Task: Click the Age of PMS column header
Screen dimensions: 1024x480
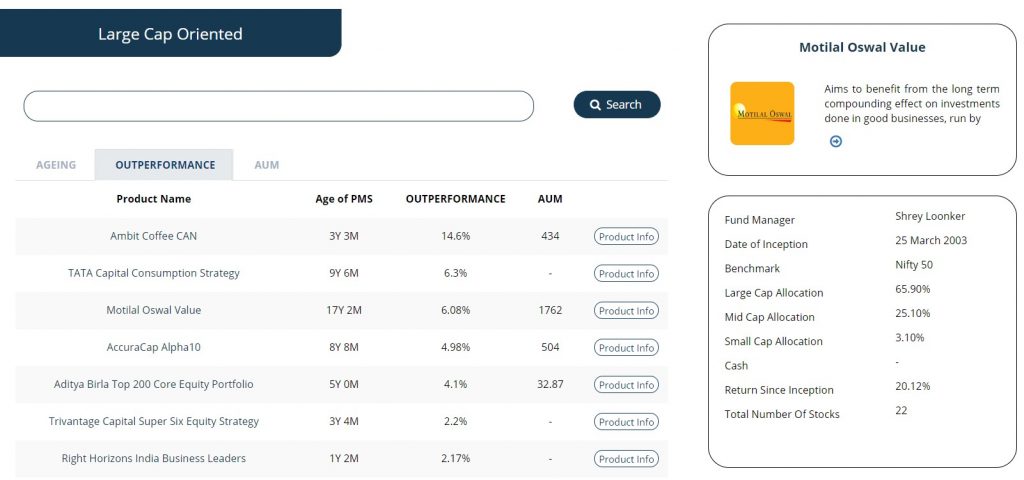Action: tap(344, 199)
